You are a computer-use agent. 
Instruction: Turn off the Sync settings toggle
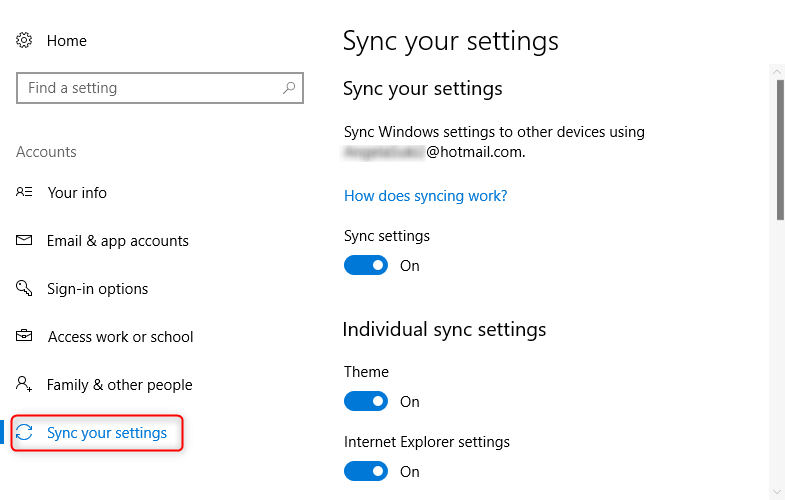[x=366, y=265]
